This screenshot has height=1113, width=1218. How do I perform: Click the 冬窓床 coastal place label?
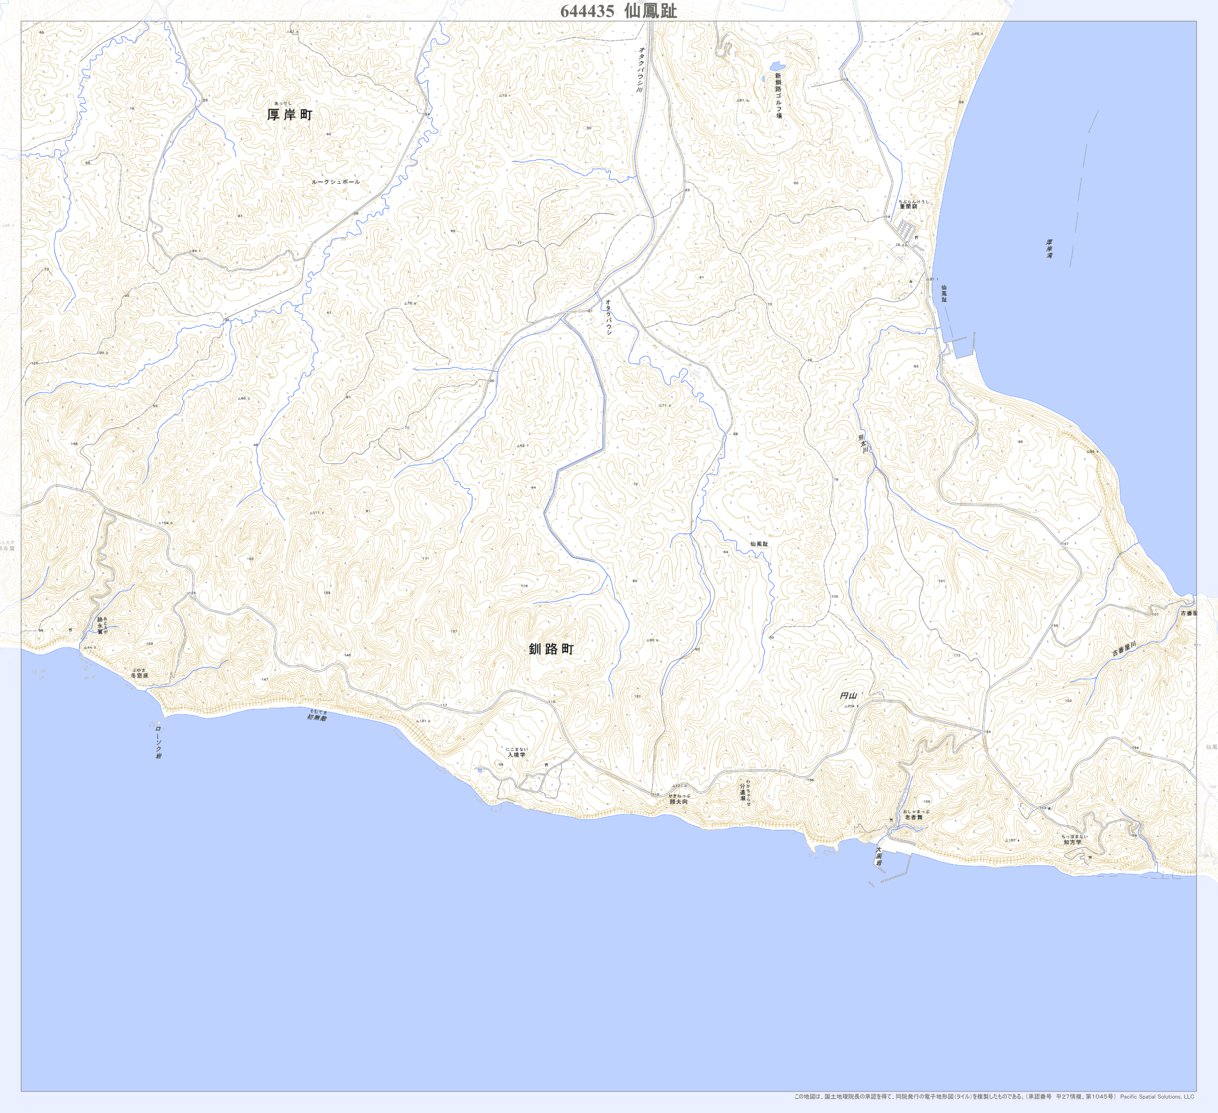tap(139, 676)
